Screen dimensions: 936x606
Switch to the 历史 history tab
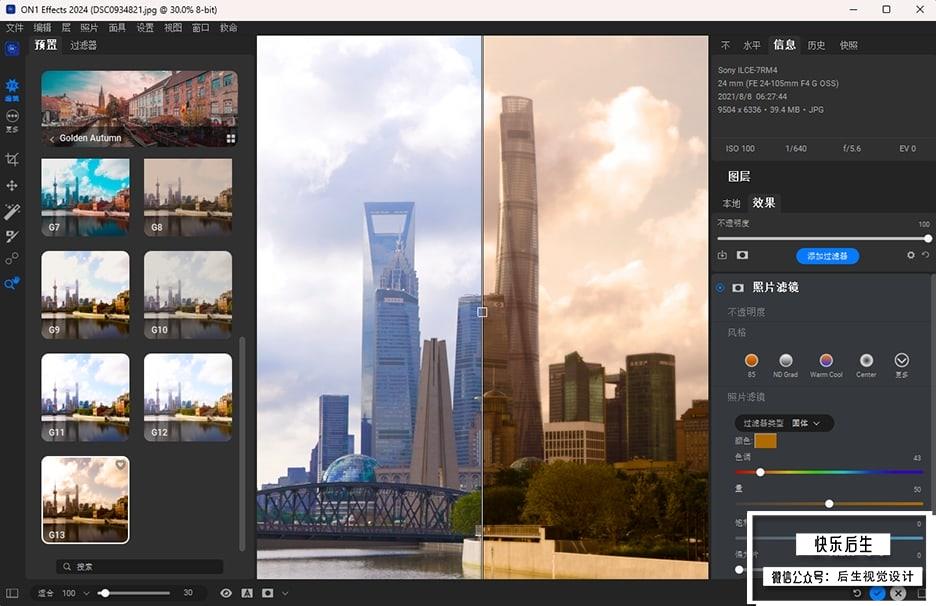coord(816,45)
